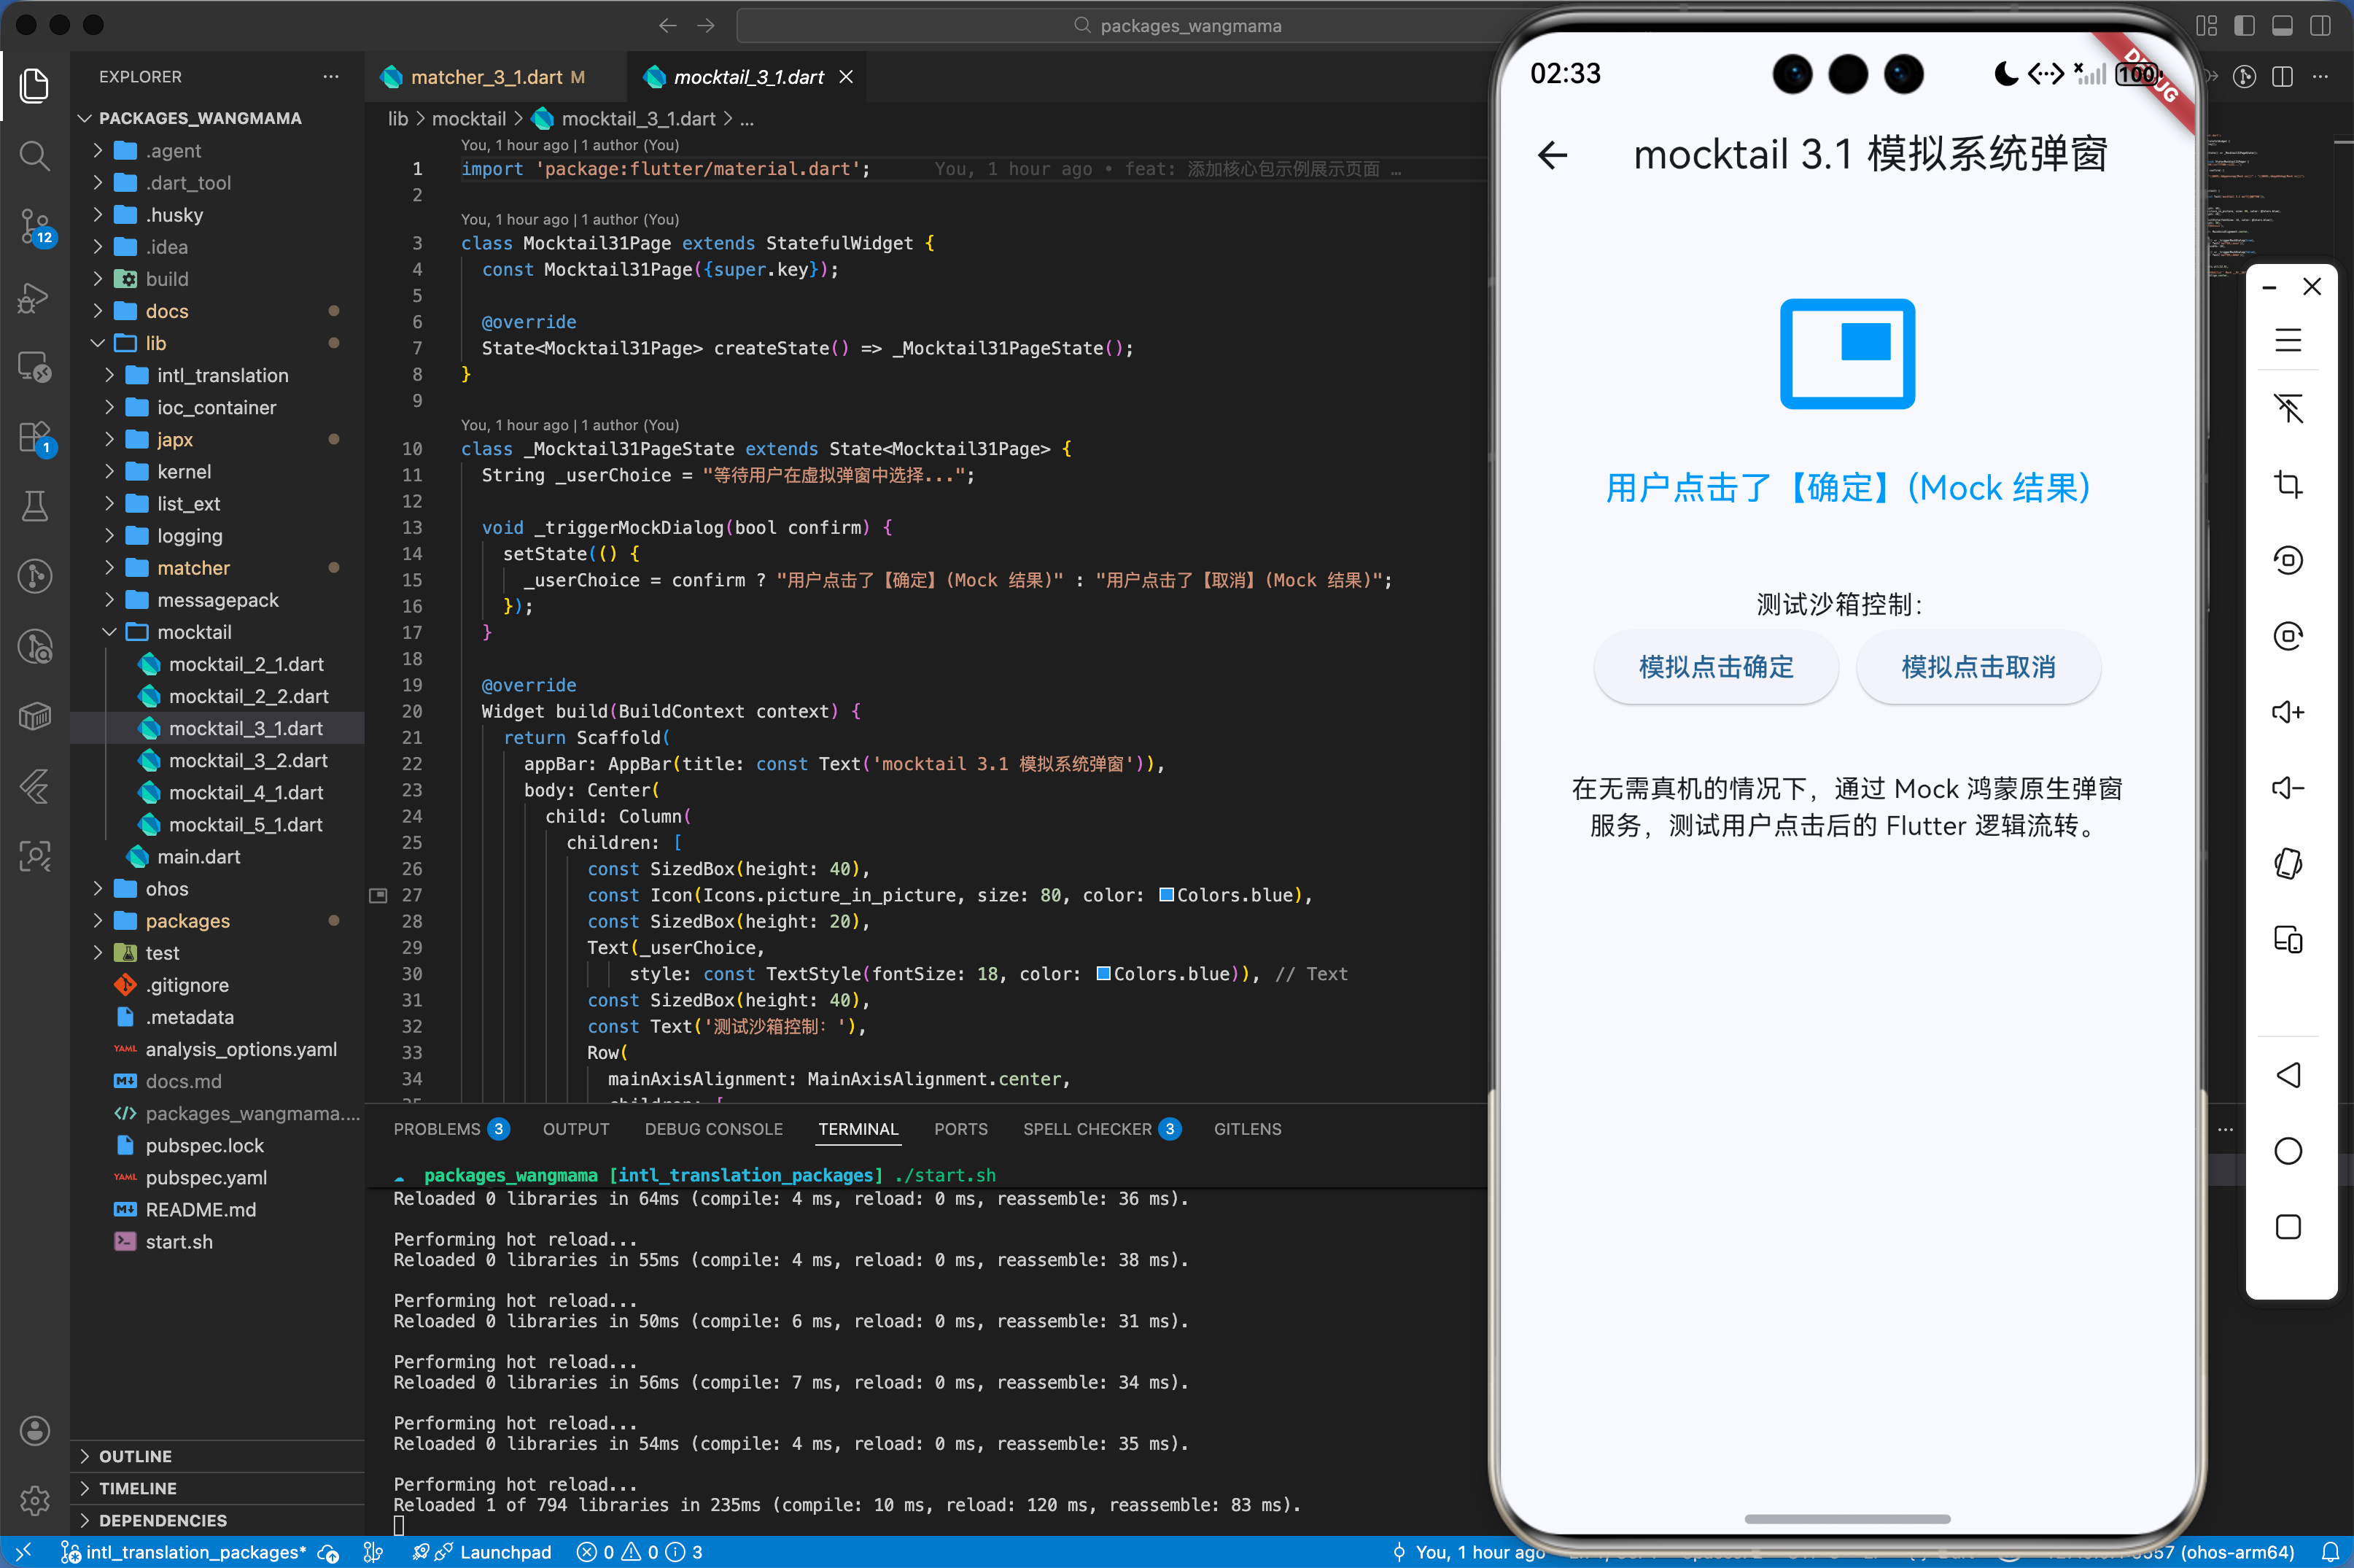This screenshot has width=2354, height=1568.
Task: Click the Colors.blue swatch on line 30
Action: 1103,974
